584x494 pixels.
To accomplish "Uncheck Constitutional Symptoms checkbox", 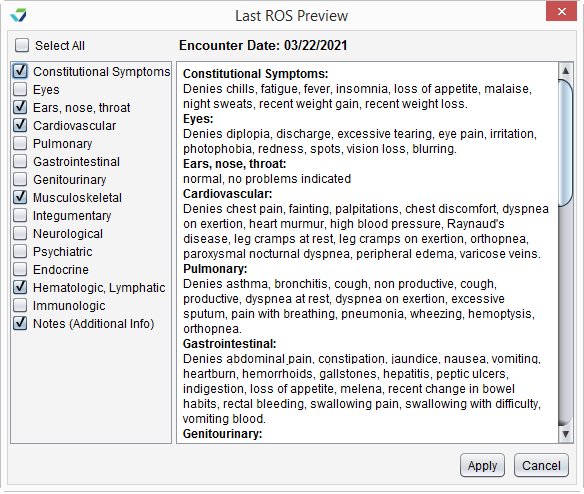I will click(20, 71).
